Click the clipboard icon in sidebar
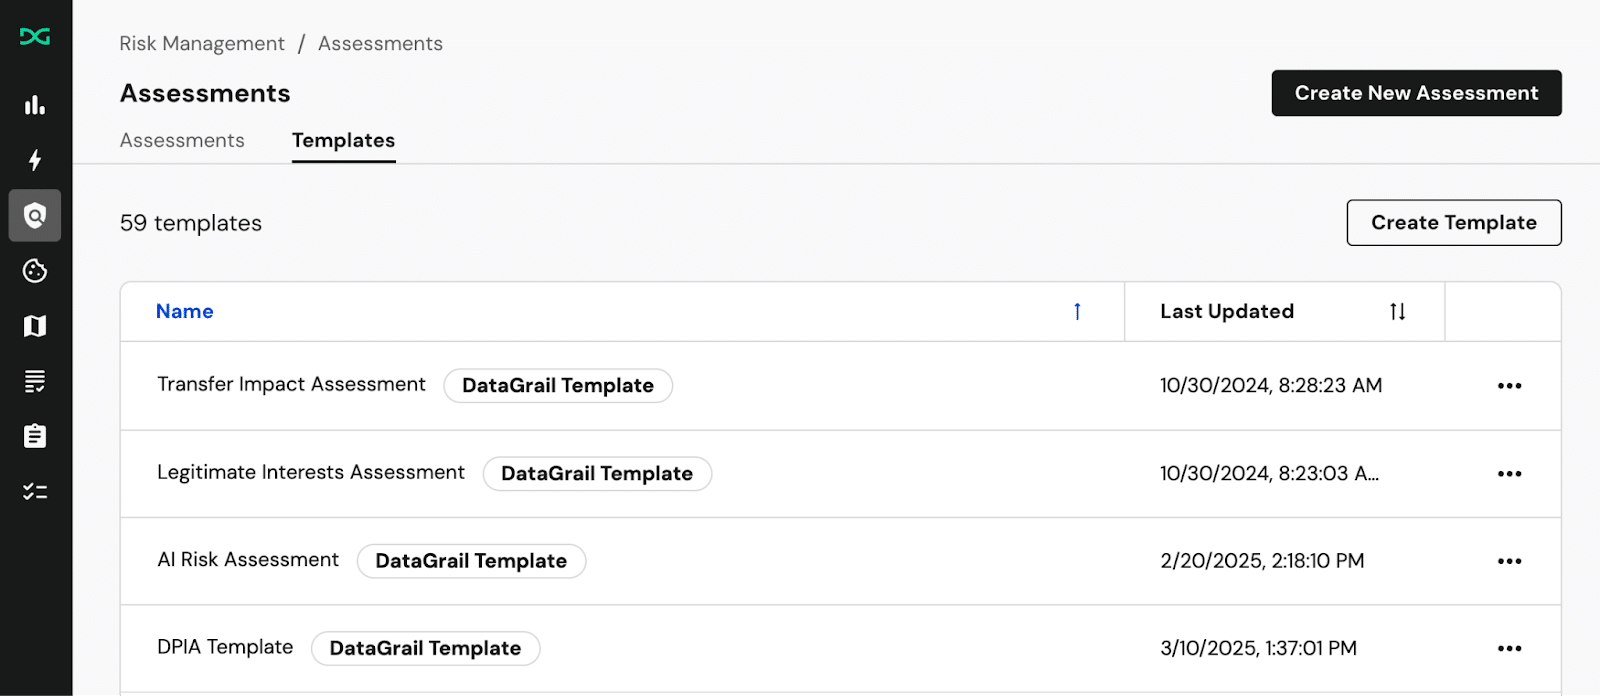This screenshot has height=696, width=1600. [x=35, y=436]
